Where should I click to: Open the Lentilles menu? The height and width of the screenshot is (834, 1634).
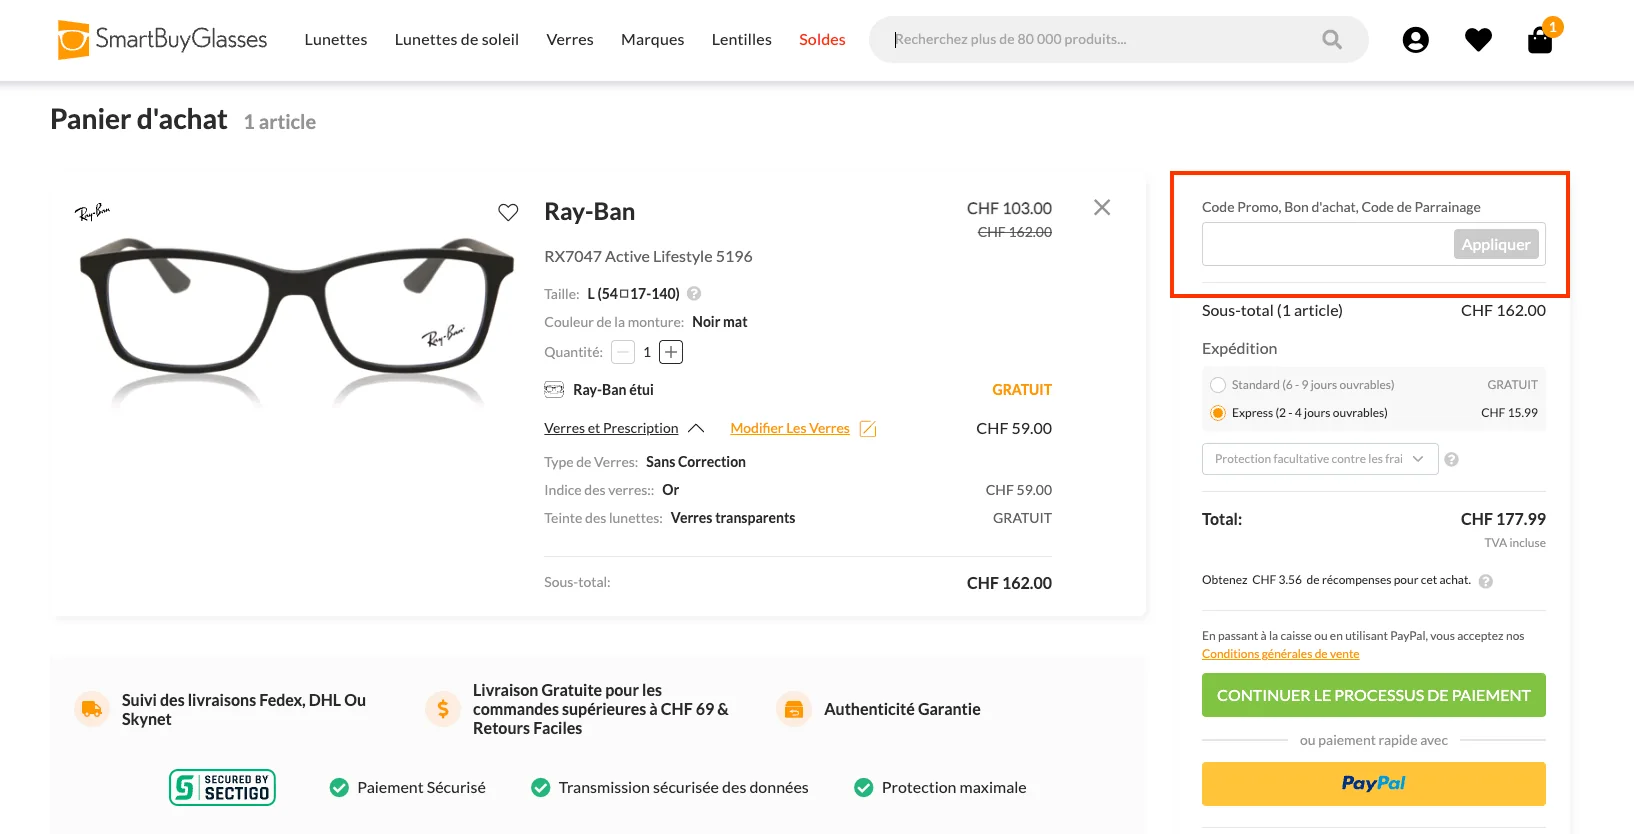point(742,40)
